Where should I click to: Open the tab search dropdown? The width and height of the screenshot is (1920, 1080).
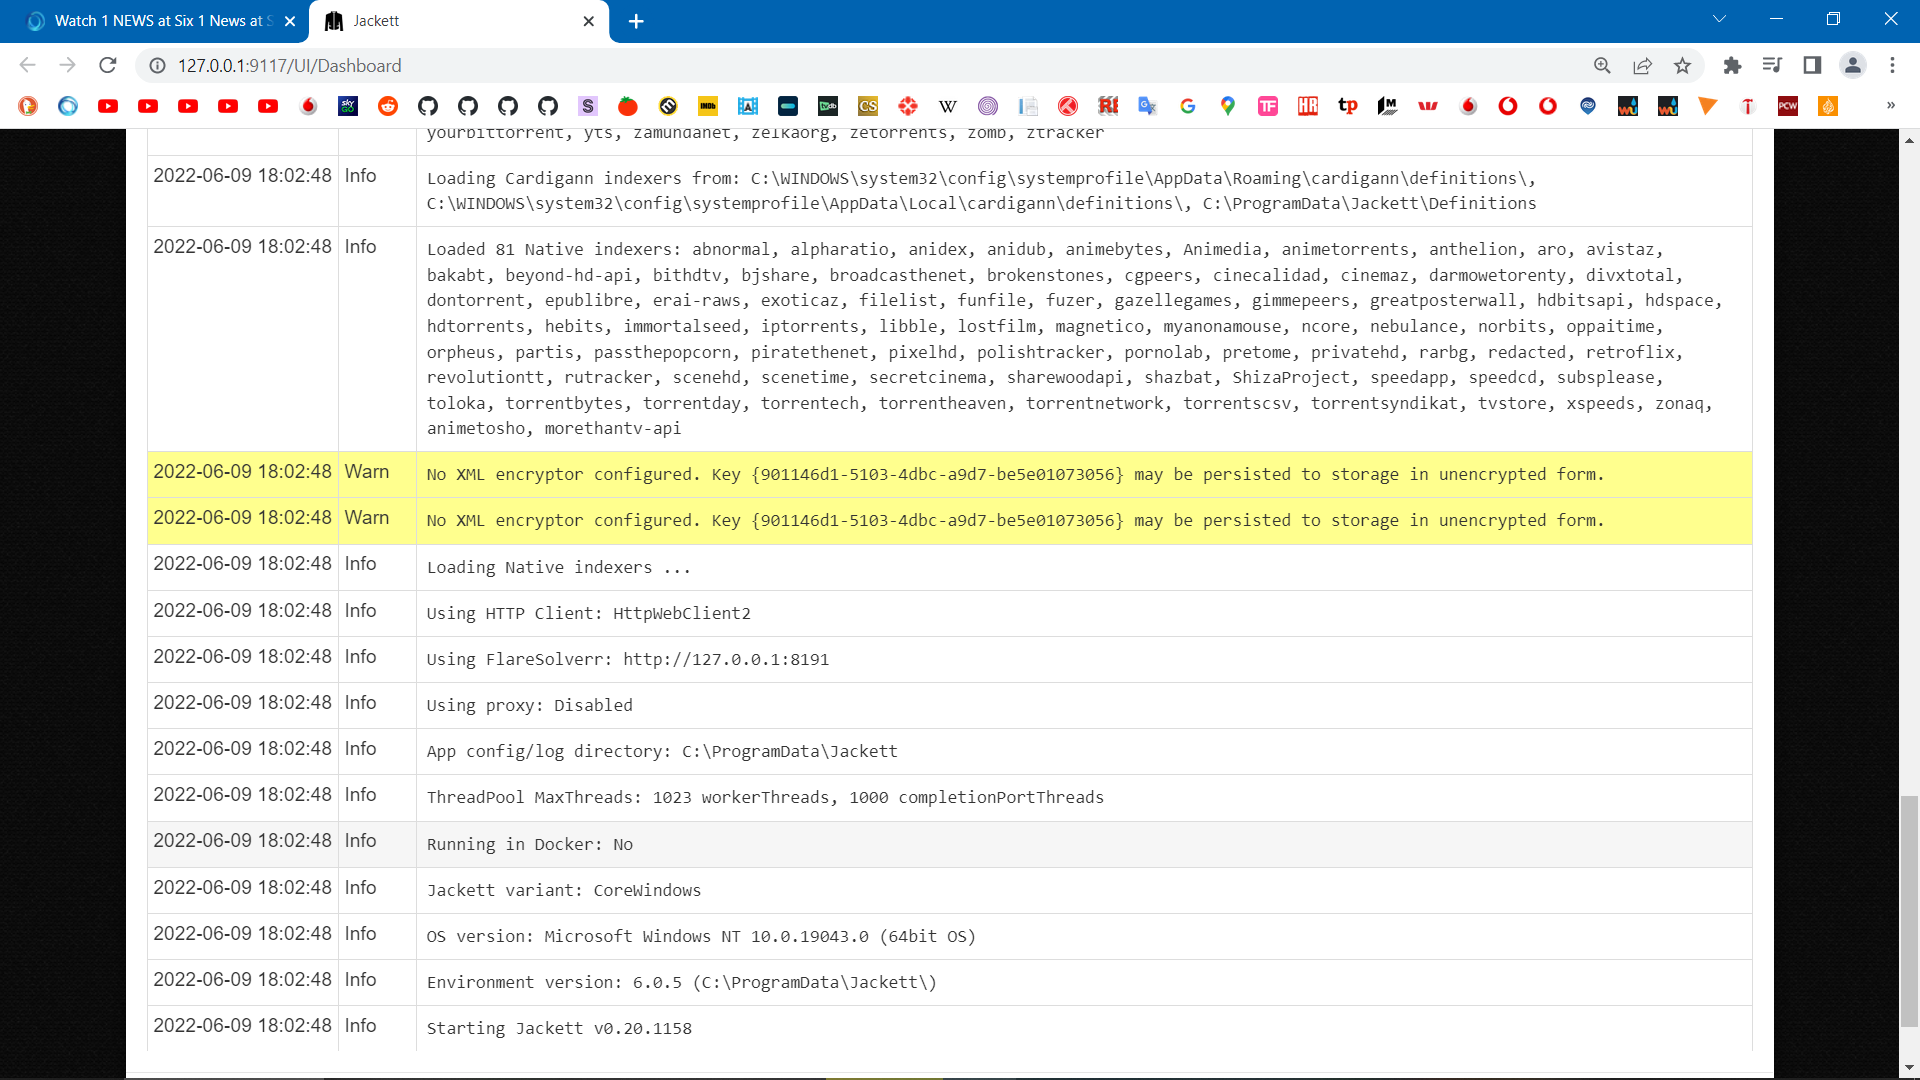pos(1718,18)
